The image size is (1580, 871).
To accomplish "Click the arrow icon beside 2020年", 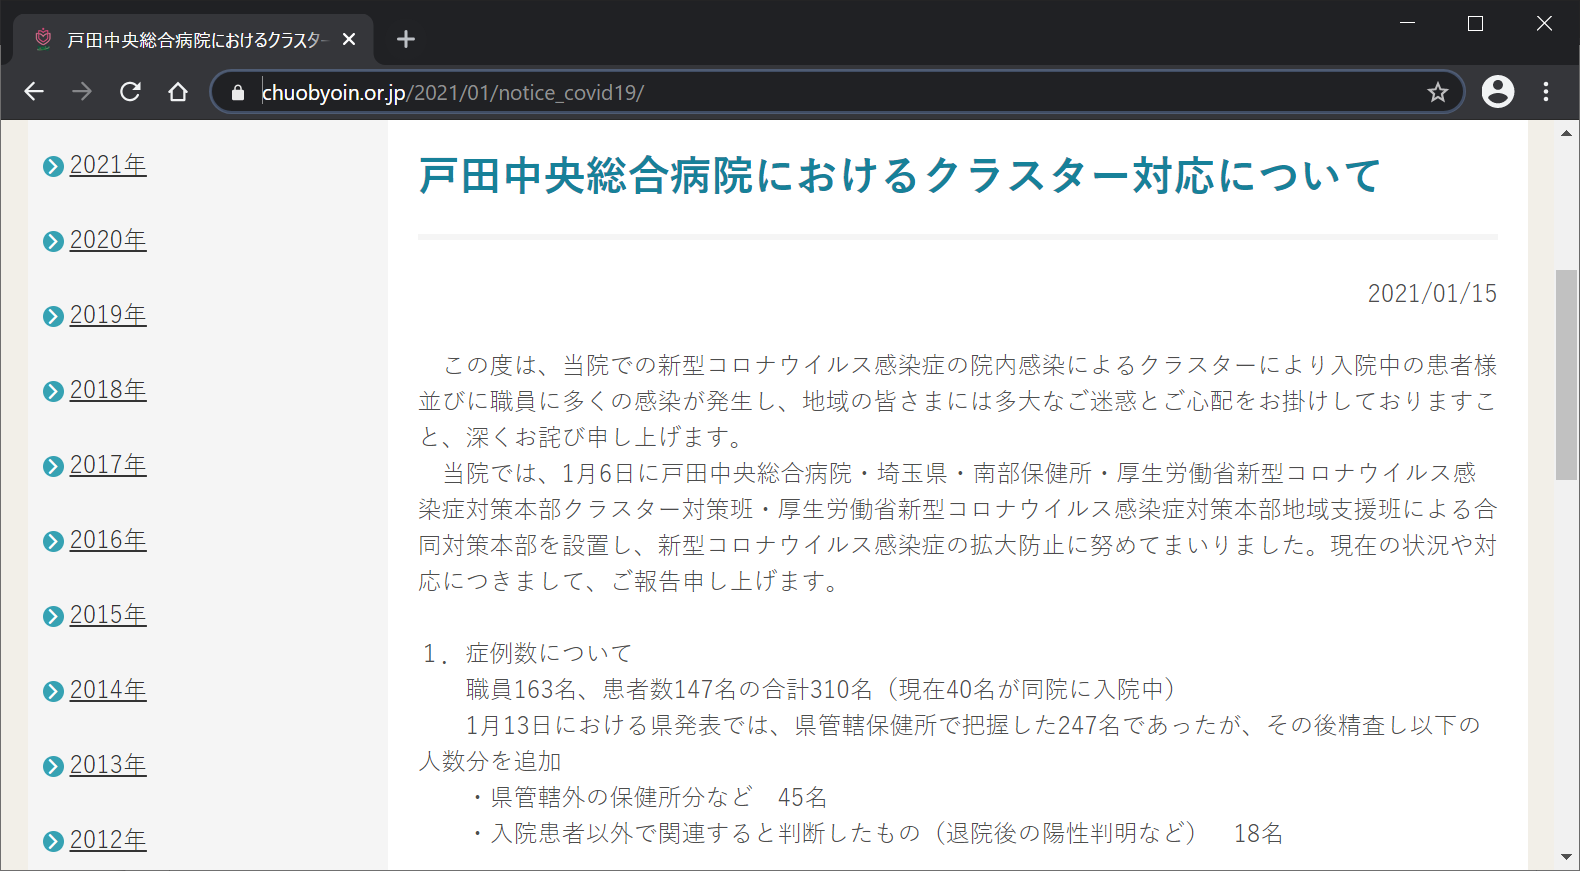I will [x=53, y=241].
